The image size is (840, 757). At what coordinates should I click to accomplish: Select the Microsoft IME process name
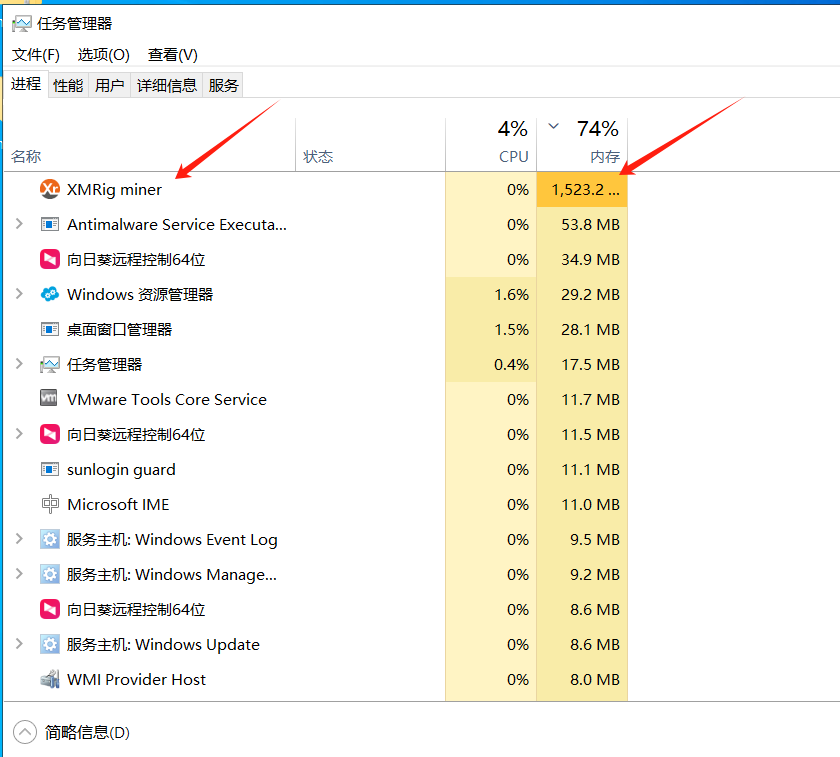(118, 505)
